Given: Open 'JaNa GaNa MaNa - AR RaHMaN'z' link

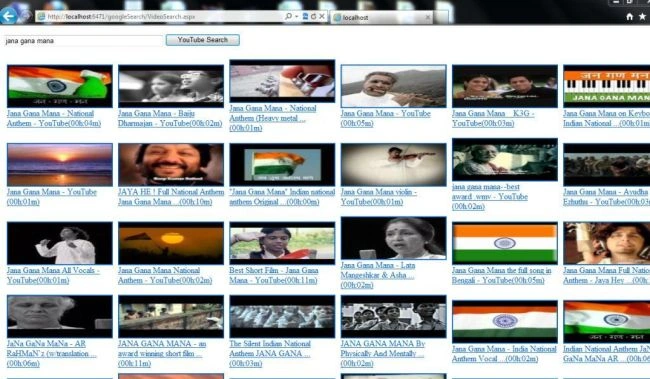Looking at the screenshot, I should [x=51, y=354].
